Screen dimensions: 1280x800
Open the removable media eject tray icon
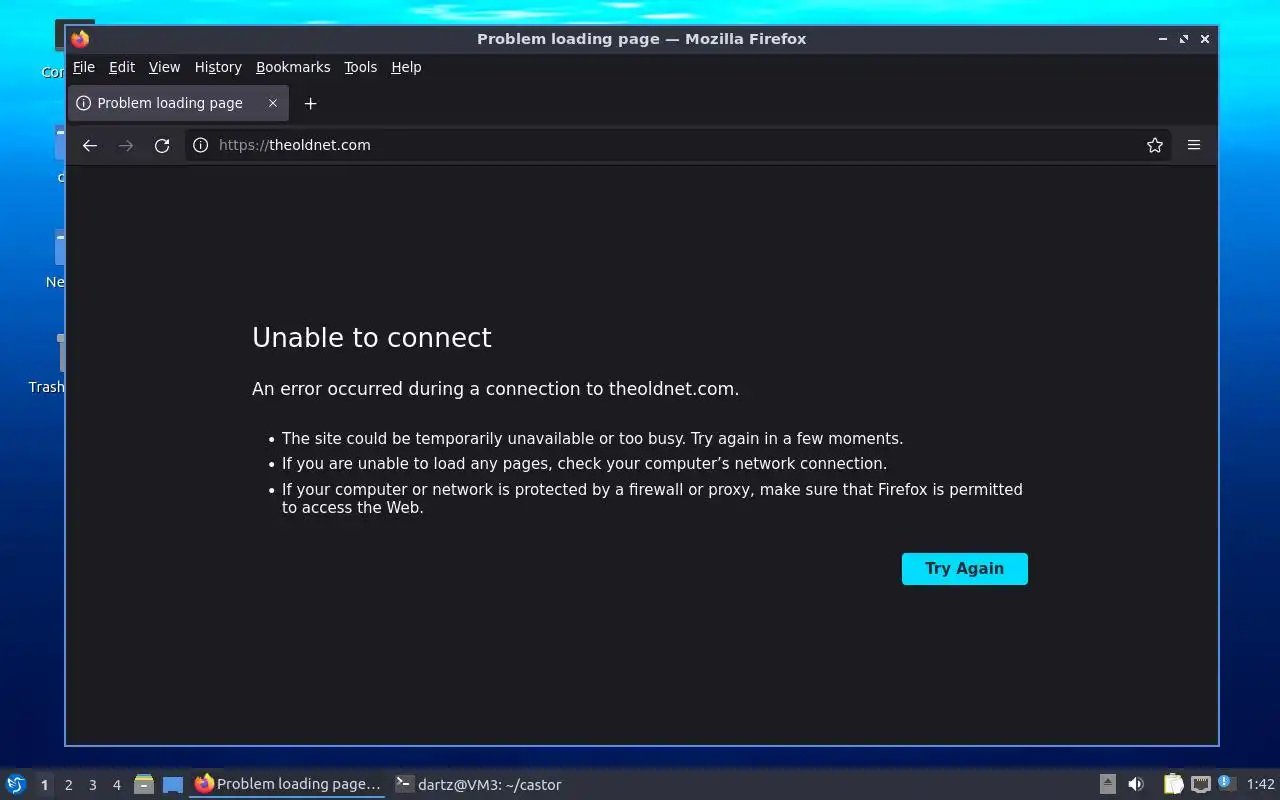pos(1108,785)
